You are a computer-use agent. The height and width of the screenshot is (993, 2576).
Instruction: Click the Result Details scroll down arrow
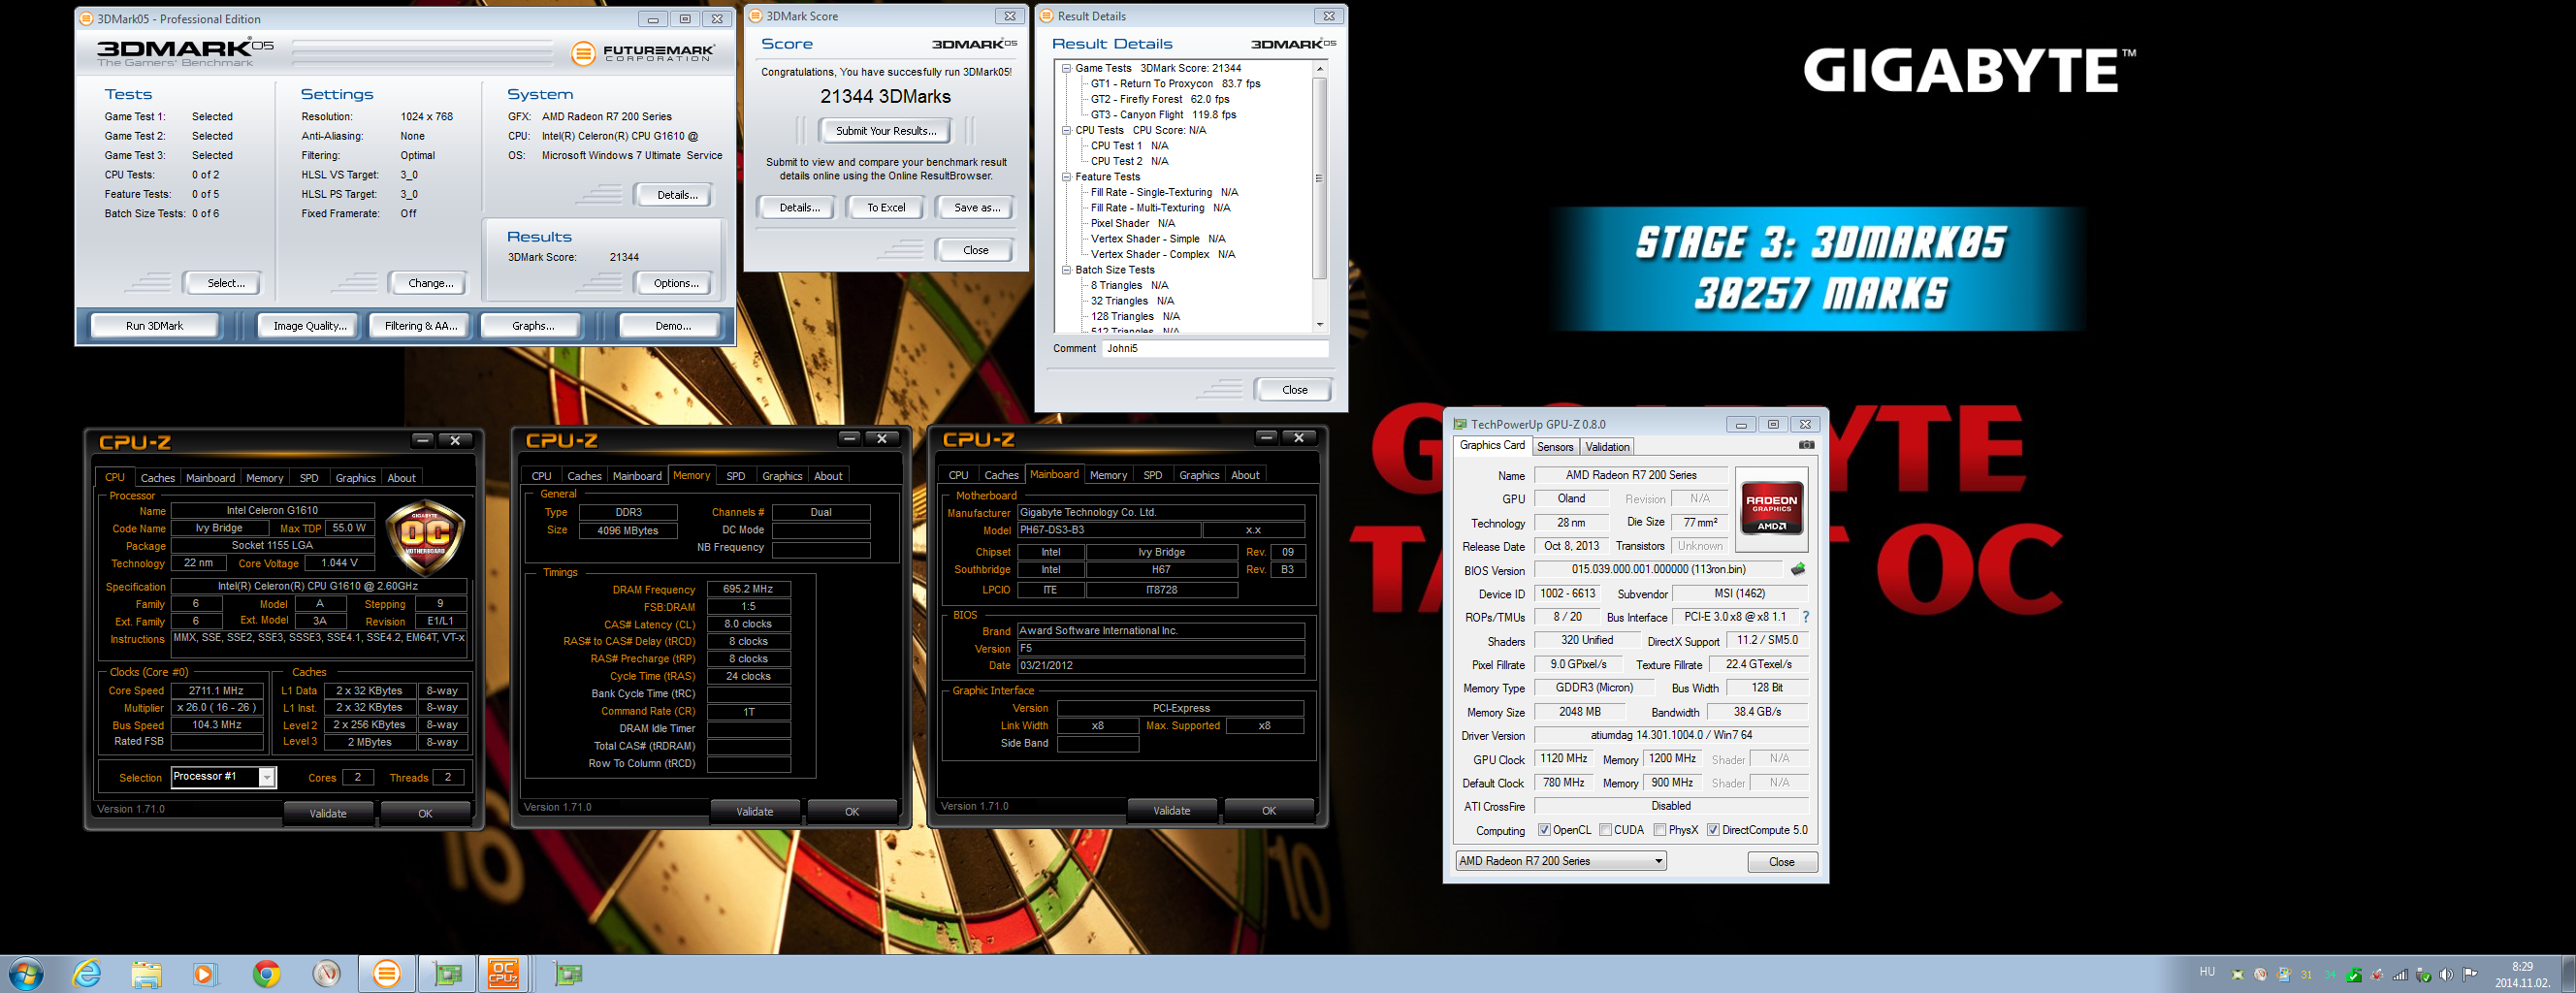[x=1320, y=324]
